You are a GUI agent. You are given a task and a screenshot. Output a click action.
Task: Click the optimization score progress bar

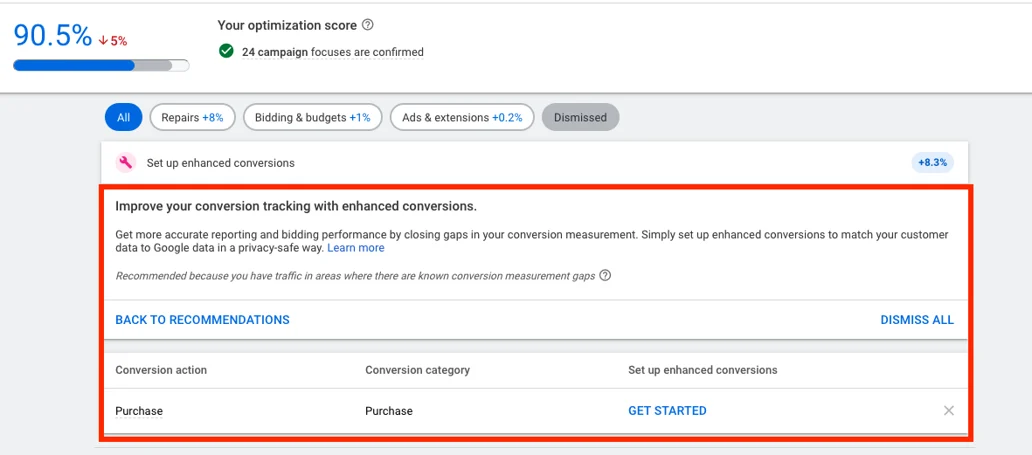click(x=100, y=66)
